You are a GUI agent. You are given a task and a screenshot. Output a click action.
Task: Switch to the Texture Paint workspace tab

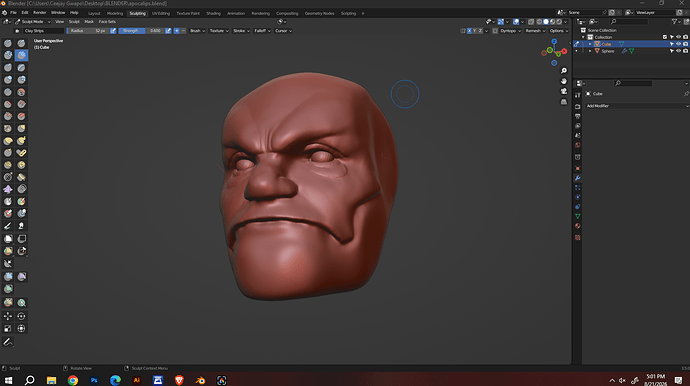(x=188, y=13)
